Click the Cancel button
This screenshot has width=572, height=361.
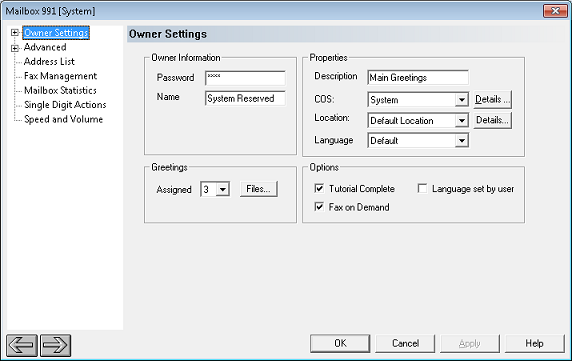click(405, 343)
